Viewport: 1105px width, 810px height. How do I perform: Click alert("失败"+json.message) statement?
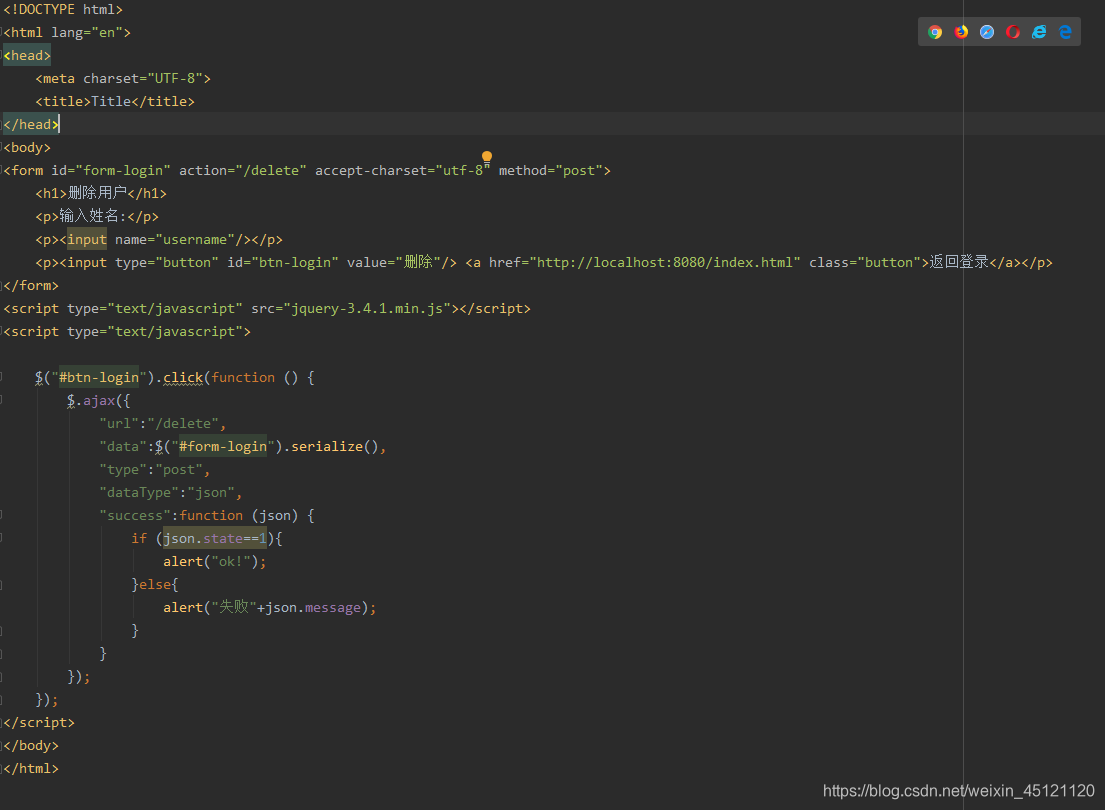tap(270, 608)
